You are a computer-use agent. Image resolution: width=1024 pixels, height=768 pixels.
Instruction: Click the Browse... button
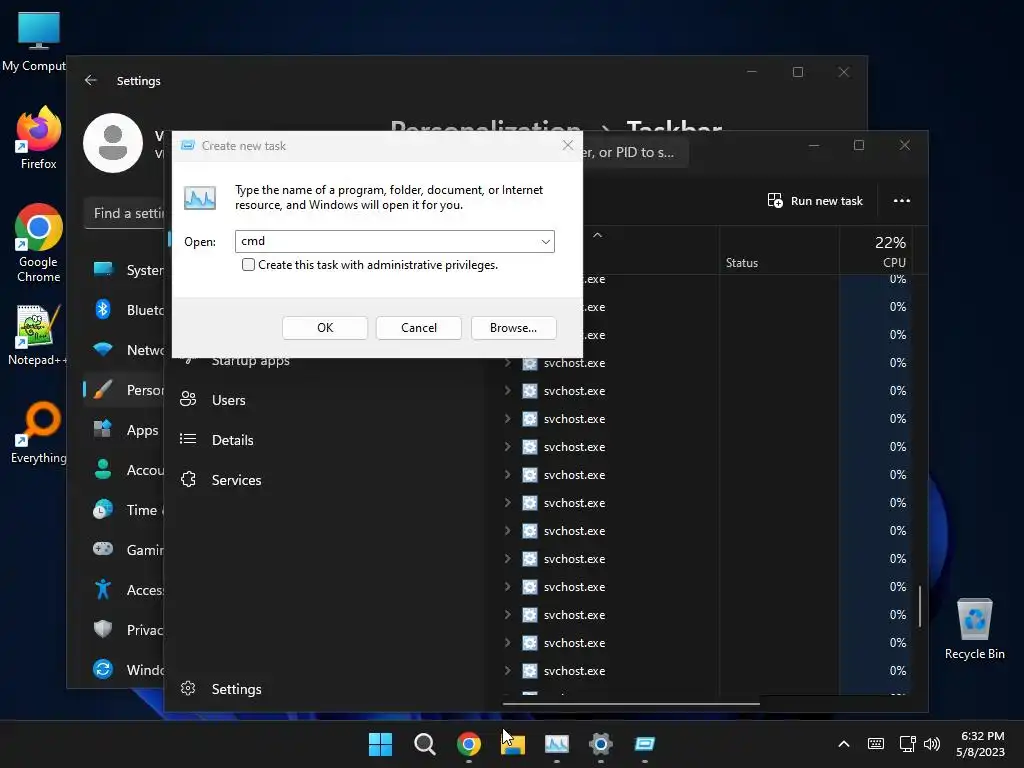tap(513, 328)
